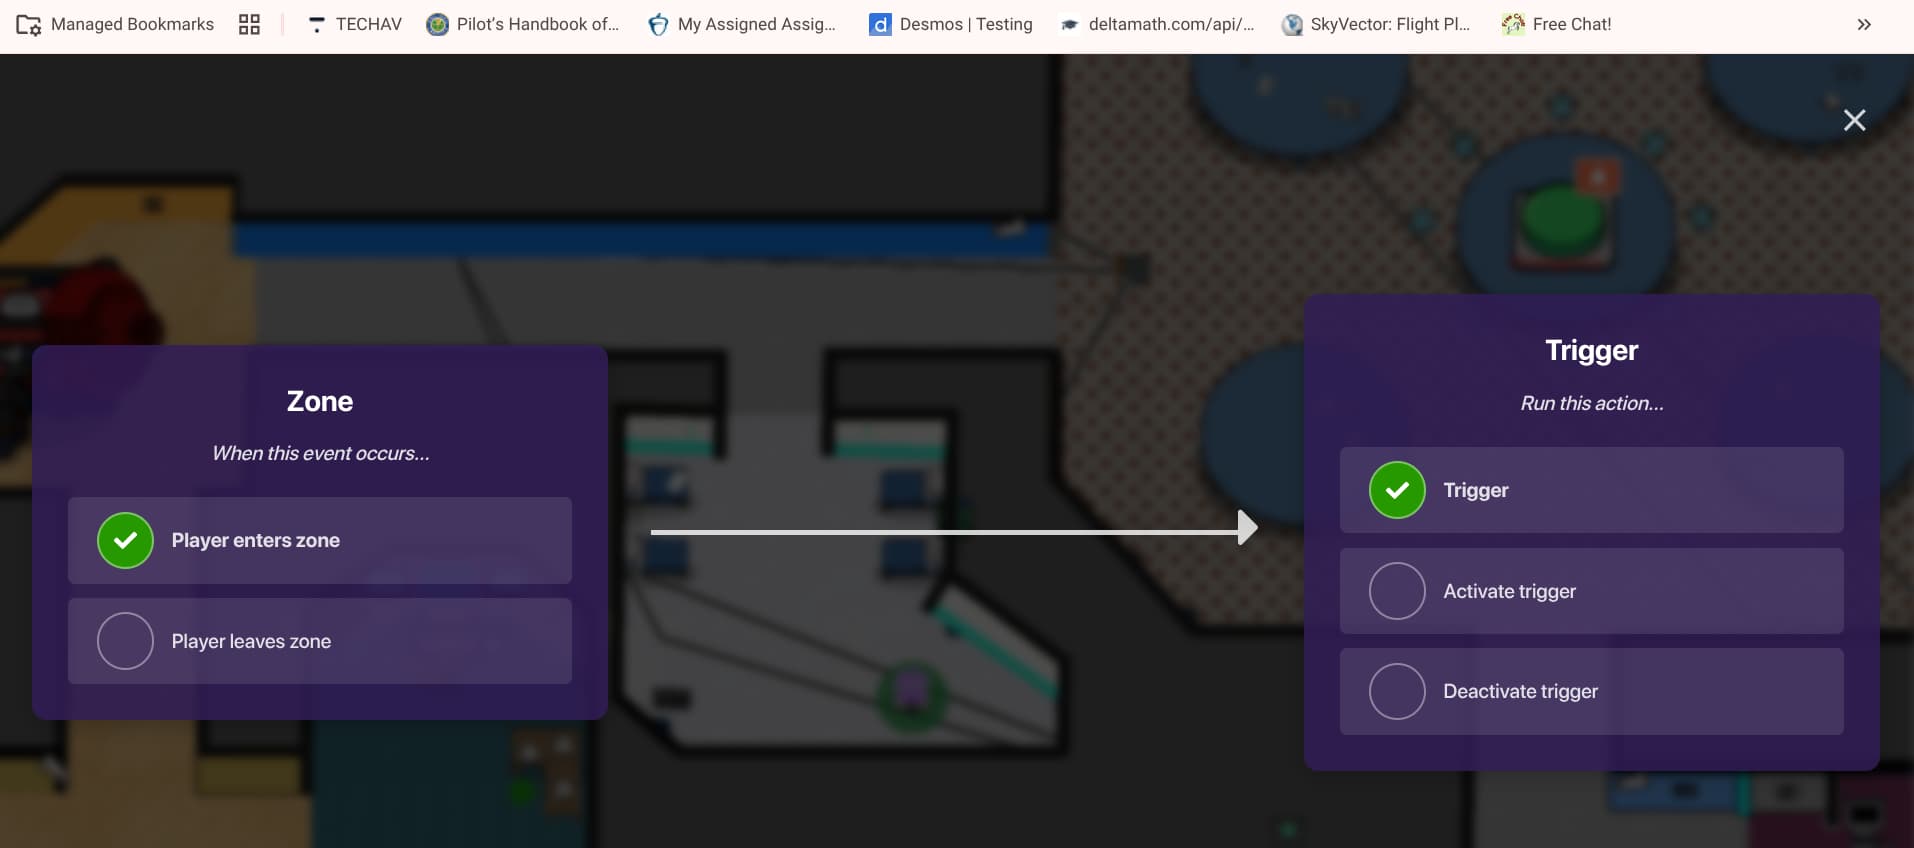Close the wire connection dialog

(1854, 120)
